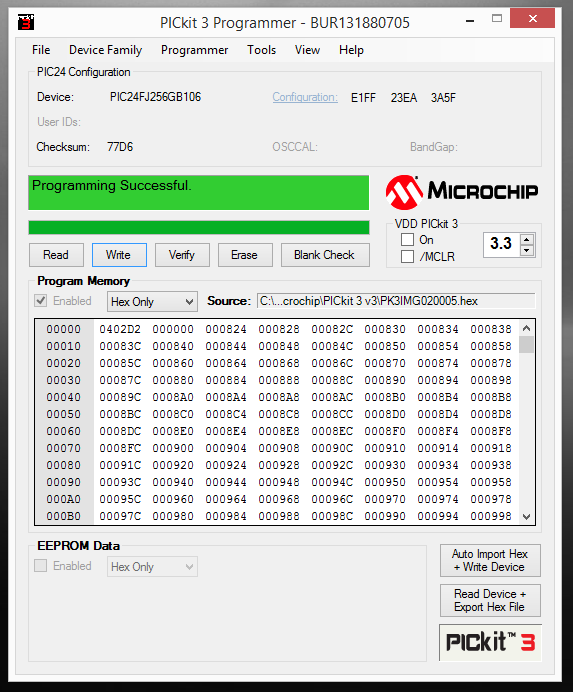573x692 pixels.
Task: Click device name PIC24FJ256GB106
Action: pyautogui.click(x=155, y=97)
